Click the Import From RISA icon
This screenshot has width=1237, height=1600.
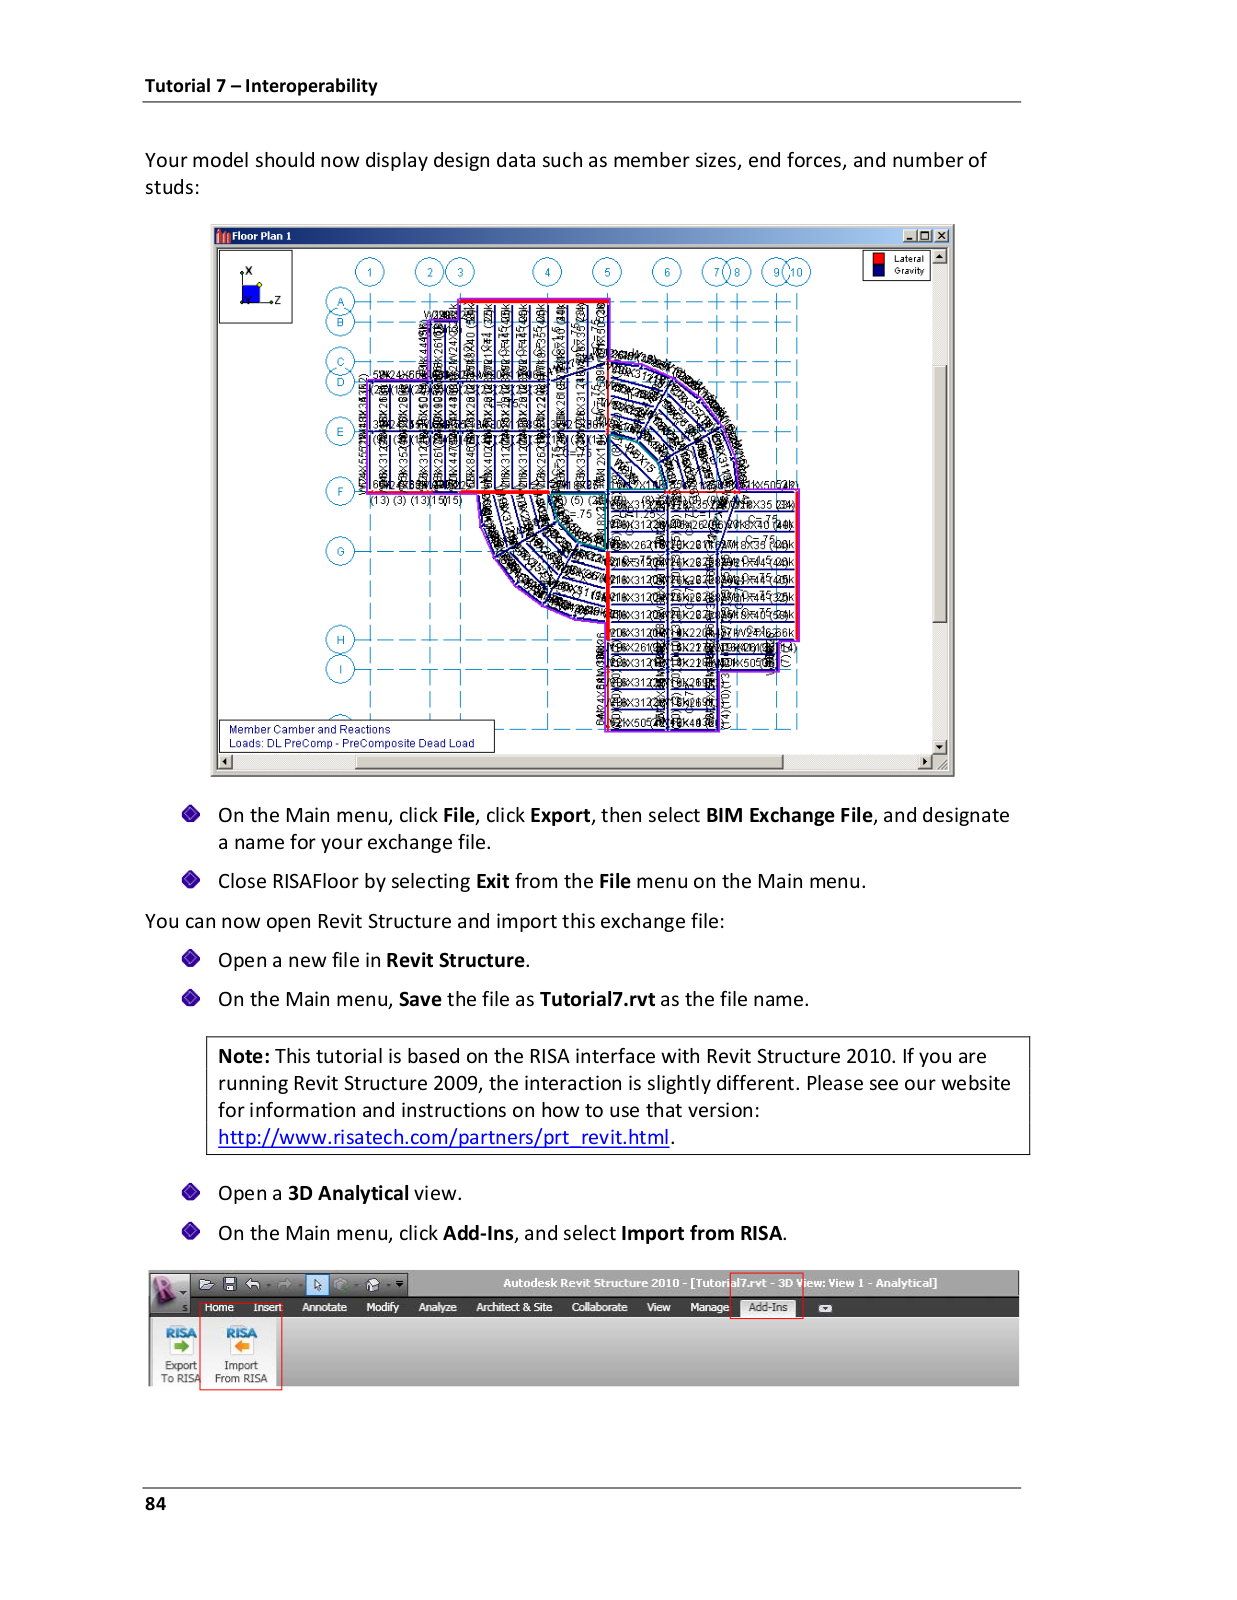click(241, 1340)
